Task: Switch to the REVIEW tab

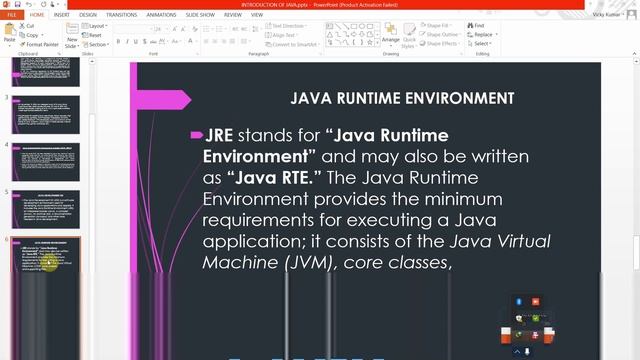Action: point(233,15)
